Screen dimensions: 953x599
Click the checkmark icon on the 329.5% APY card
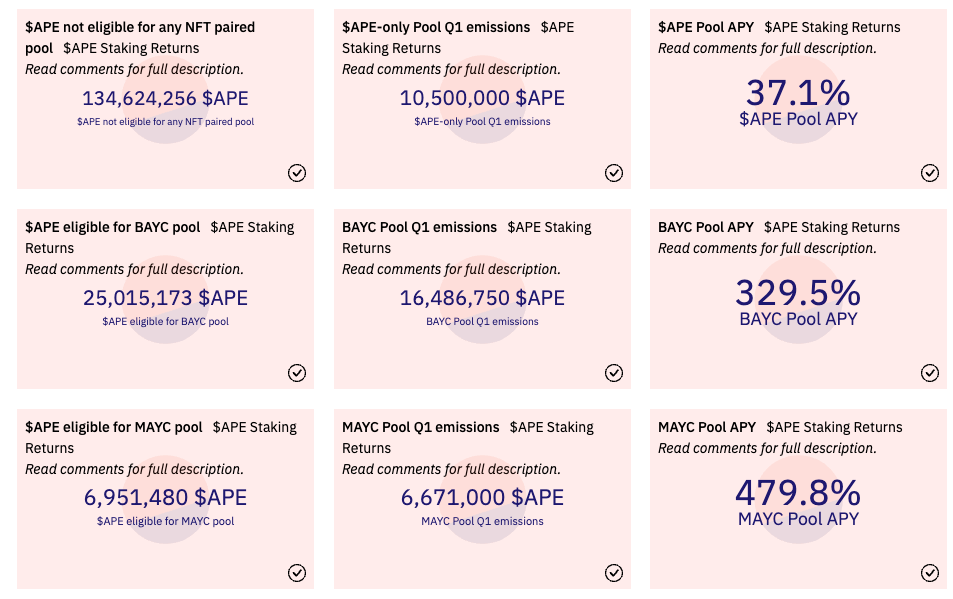coord(930,373)
